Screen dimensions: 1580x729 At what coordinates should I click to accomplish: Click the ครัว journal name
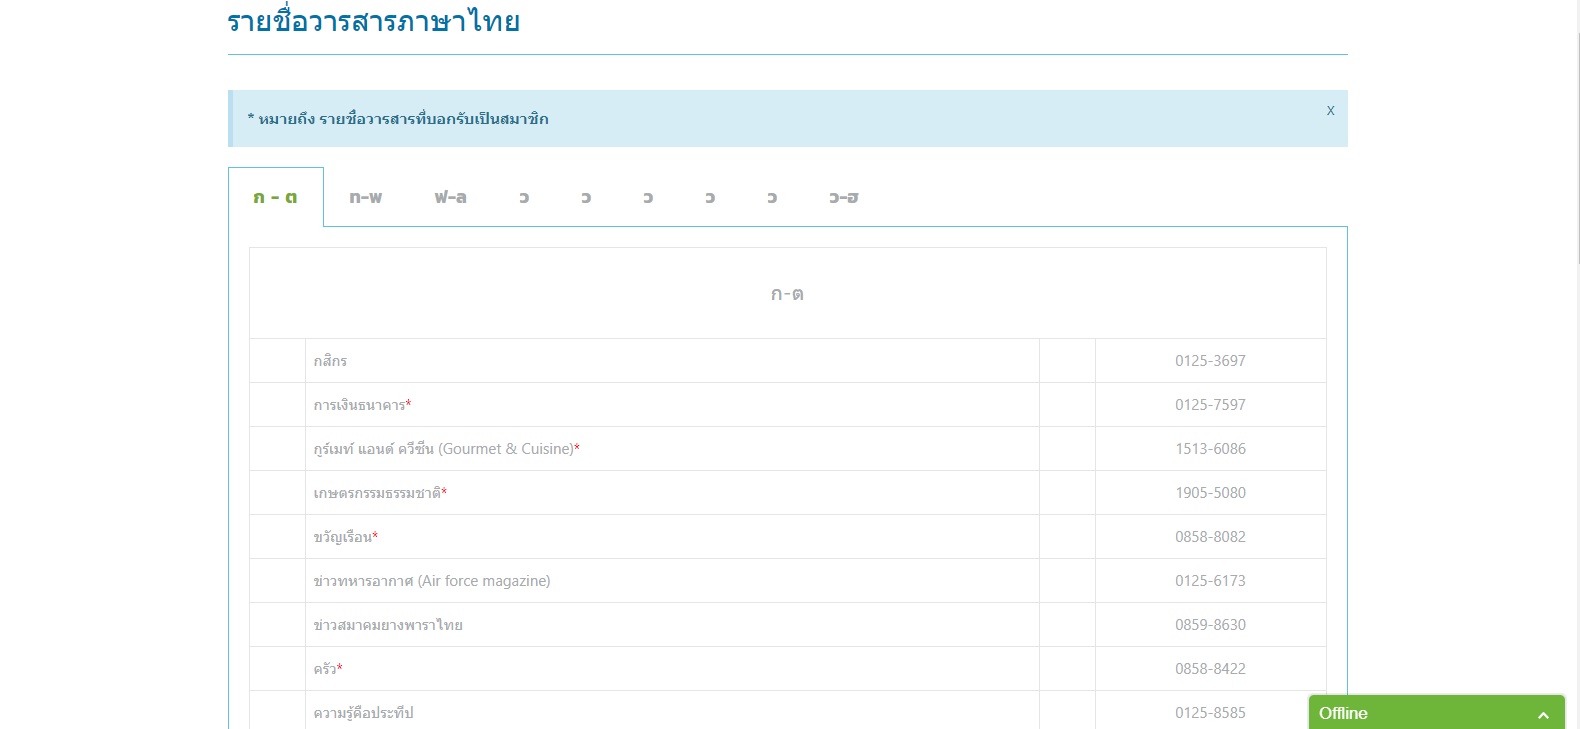pos(326,669)
